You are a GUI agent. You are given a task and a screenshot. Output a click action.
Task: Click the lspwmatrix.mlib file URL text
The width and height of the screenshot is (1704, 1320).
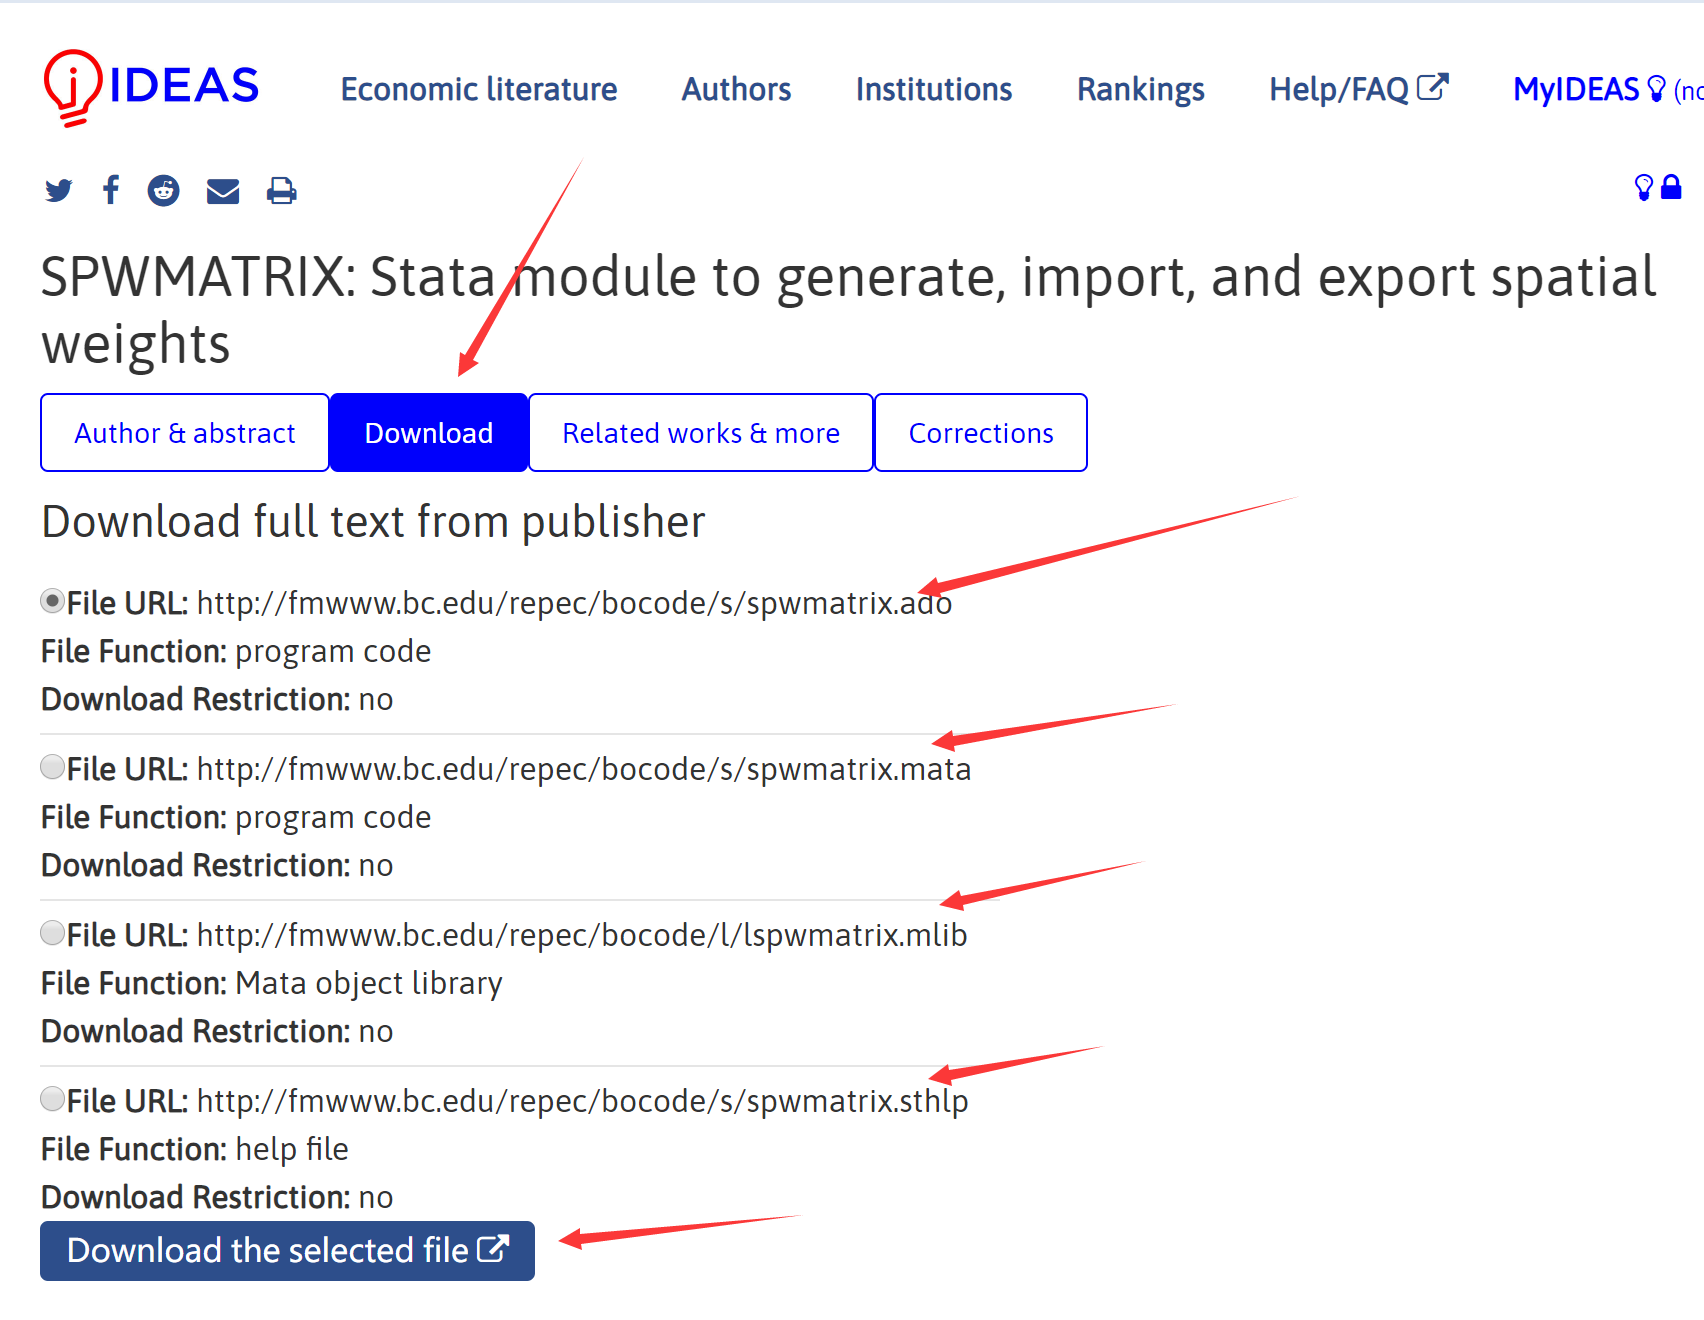coord(582,935)
